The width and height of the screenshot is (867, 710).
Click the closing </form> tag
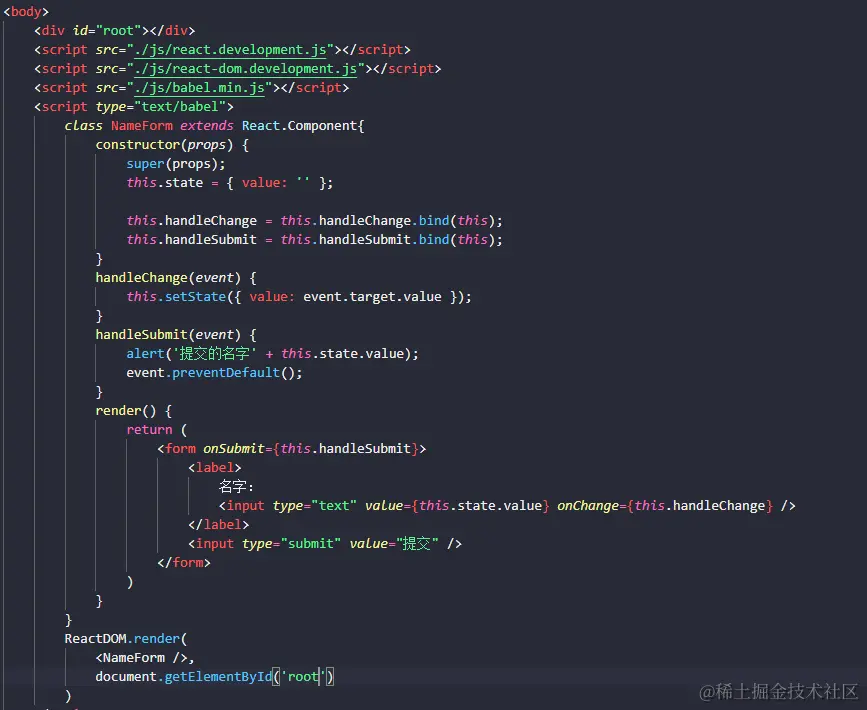tap(184, 562)
